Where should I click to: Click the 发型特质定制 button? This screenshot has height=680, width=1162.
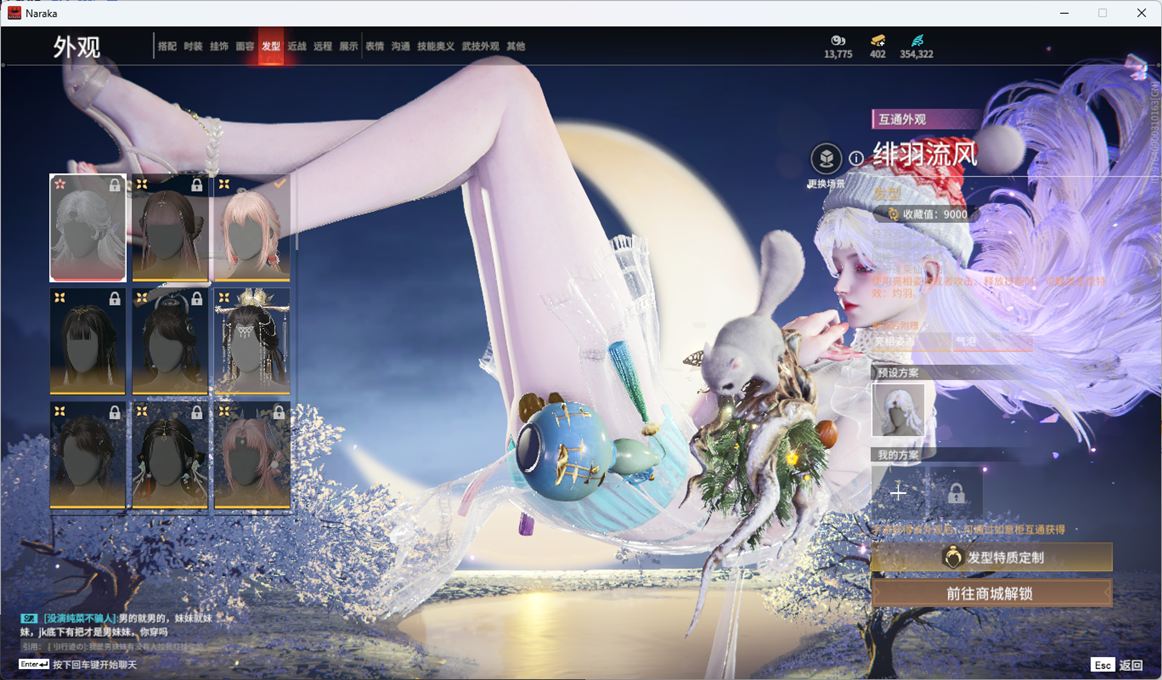[991, 557]
